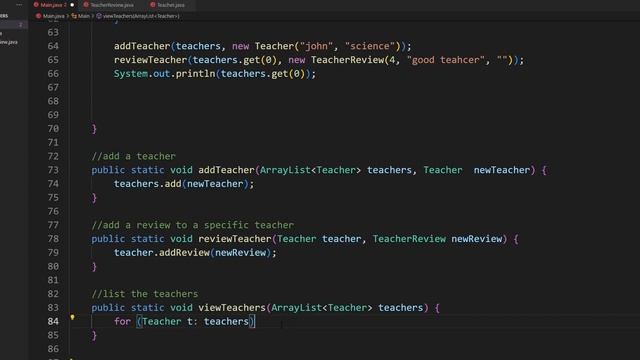The image size is (640, 360).
Task: Click "System.out.println" on line 66
Action: point(164,74)
